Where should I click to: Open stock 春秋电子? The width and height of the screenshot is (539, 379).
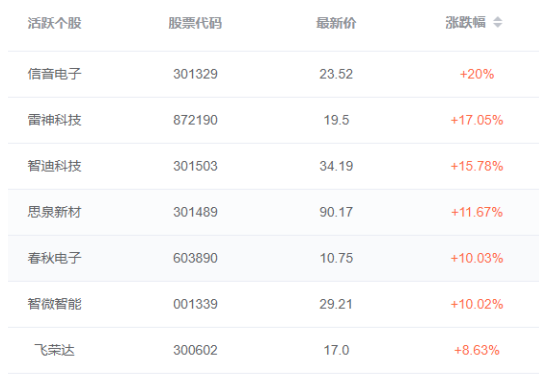tap(54, 258)
